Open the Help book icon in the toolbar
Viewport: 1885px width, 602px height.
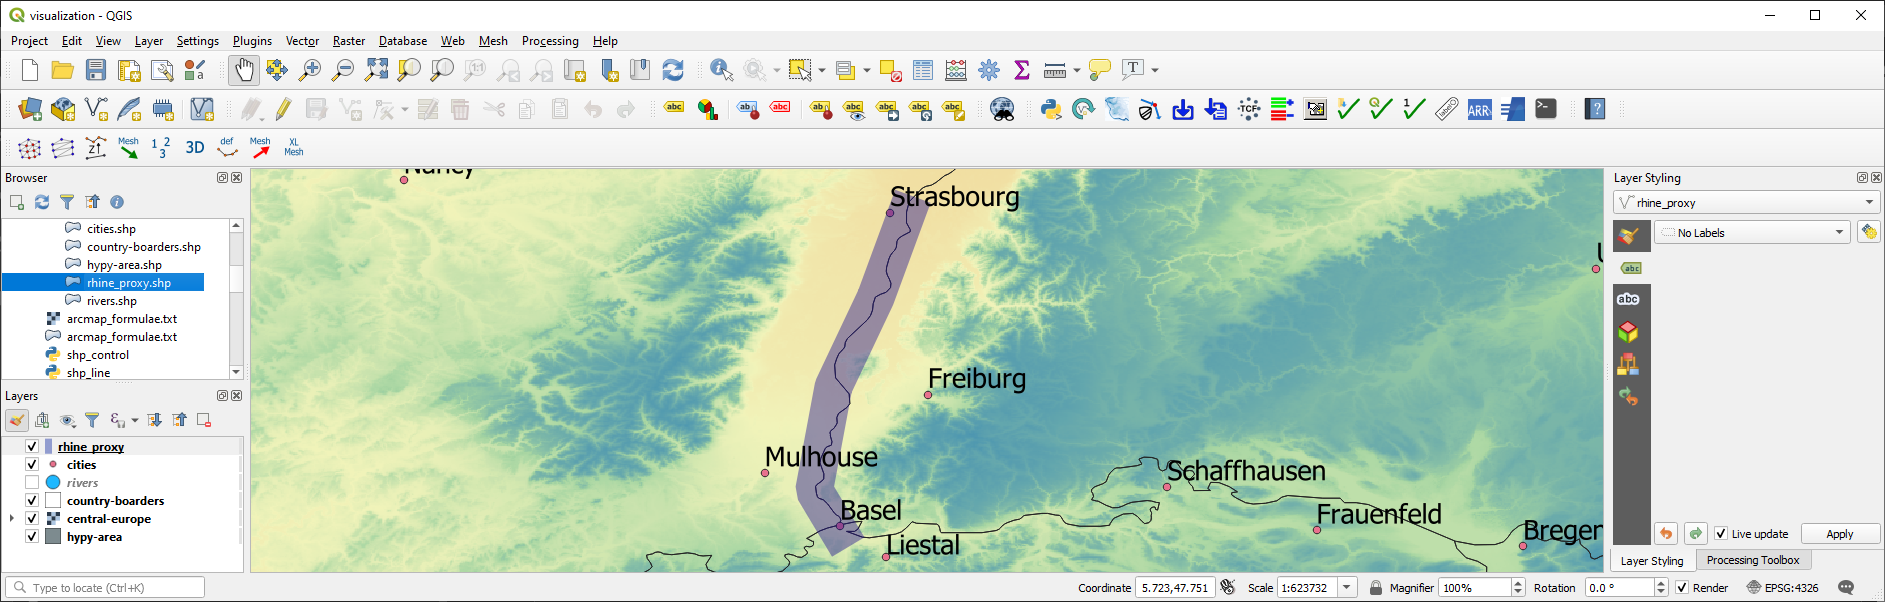click(1596, 109)
